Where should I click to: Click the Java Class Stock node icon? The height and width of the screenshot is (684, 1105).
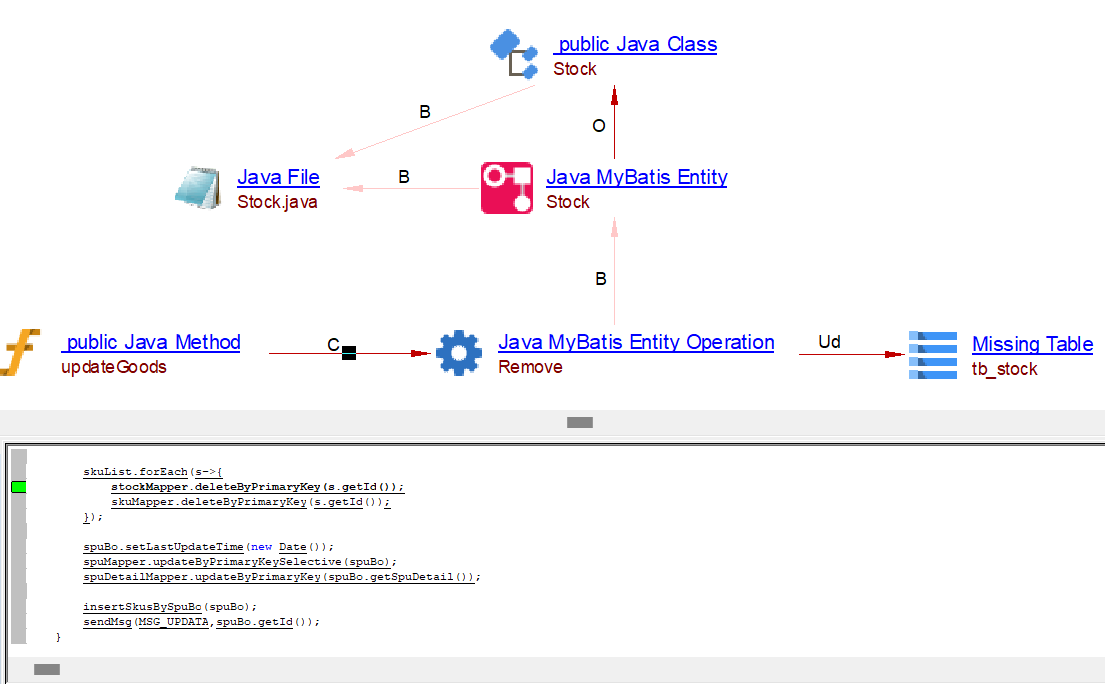[x=514, y=55]
